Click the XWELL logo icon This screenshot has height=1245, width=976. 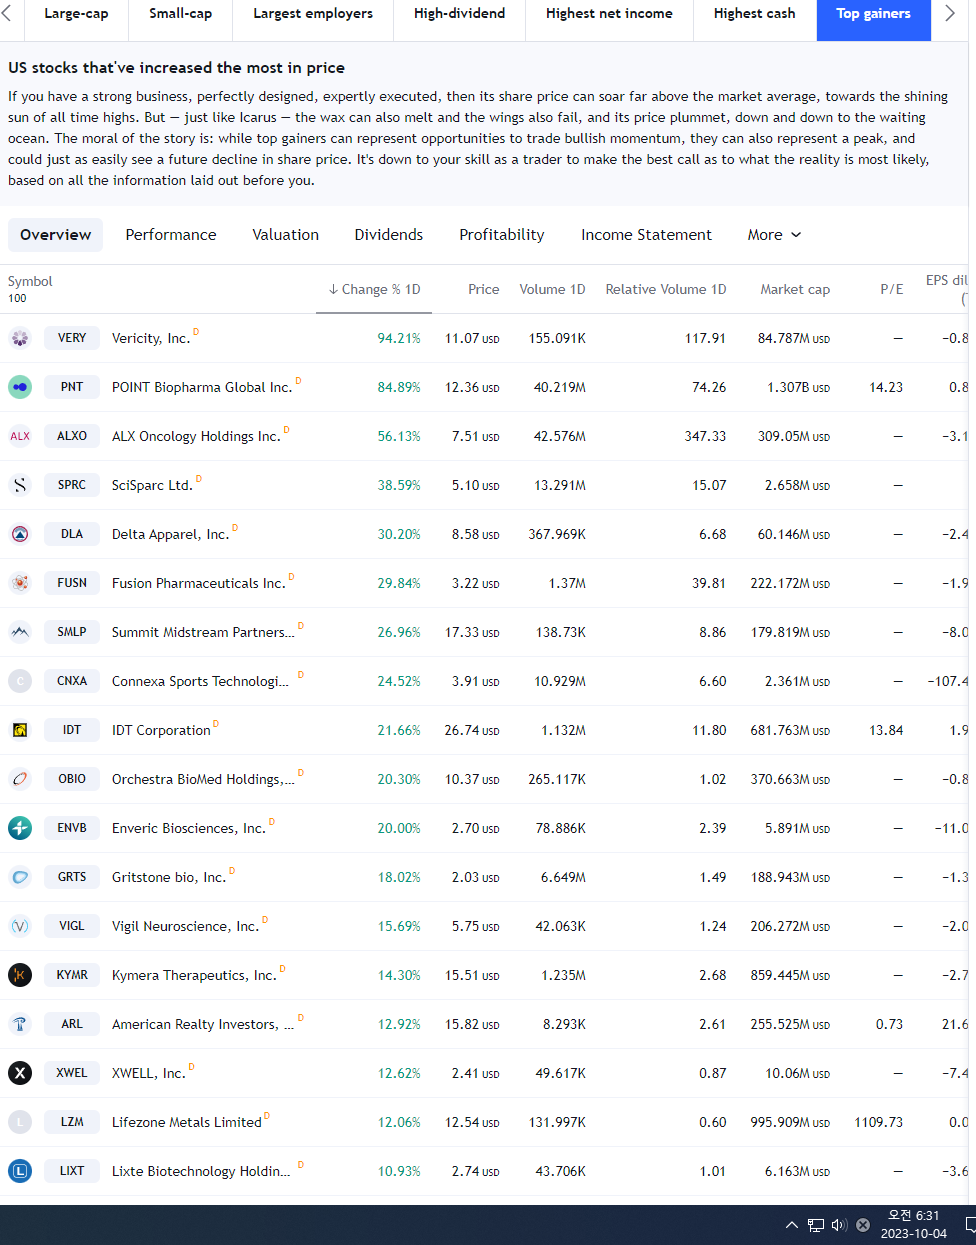coord(20,1073)
